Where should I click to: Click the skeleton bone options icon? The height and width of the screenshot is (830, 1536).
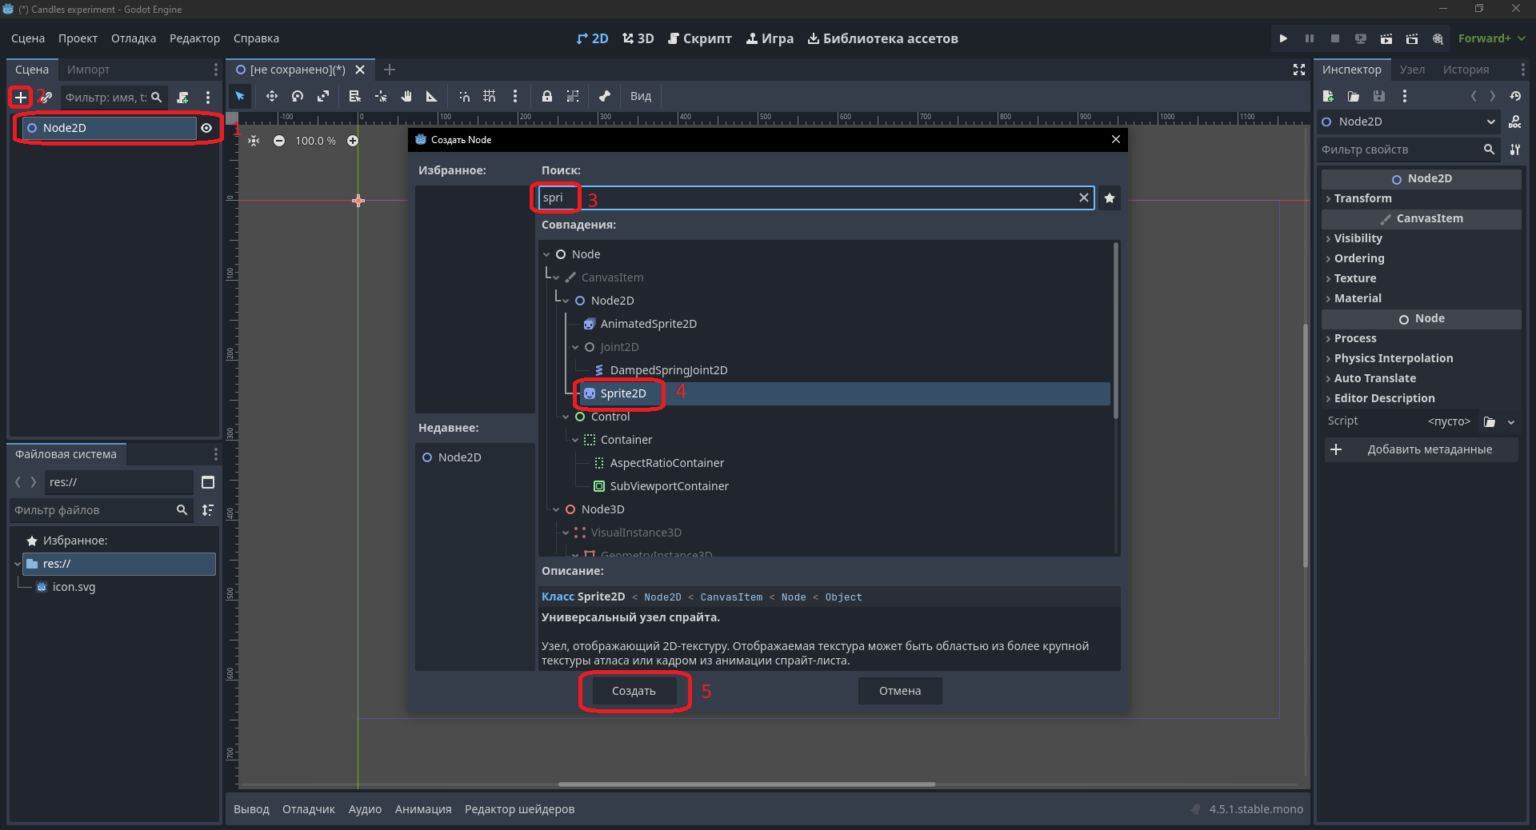pos(604,96)
